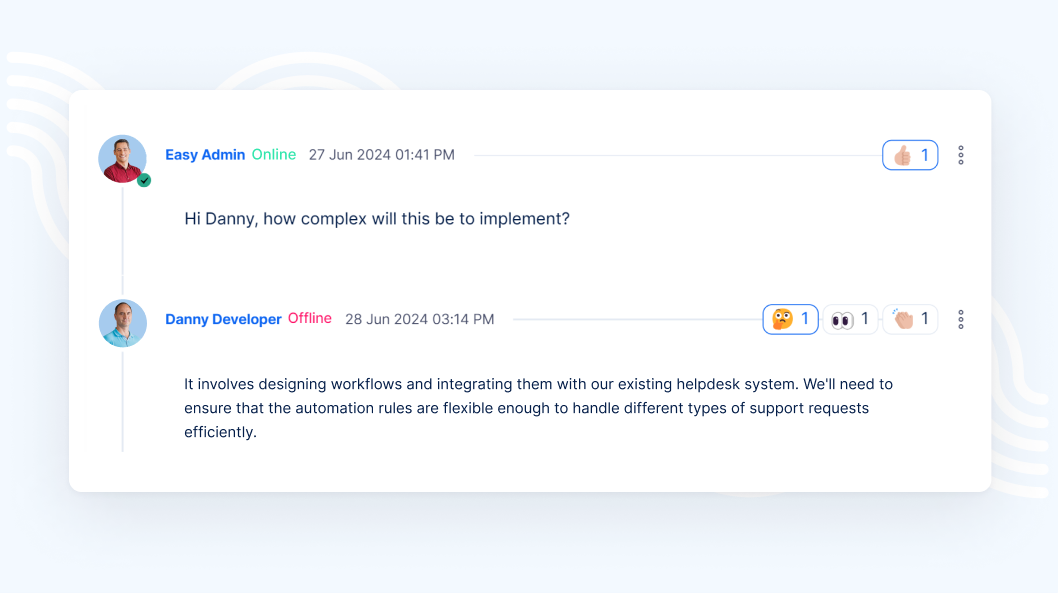
Task: Click the "Hi Danny" comment text
Action: click(377, 218)
